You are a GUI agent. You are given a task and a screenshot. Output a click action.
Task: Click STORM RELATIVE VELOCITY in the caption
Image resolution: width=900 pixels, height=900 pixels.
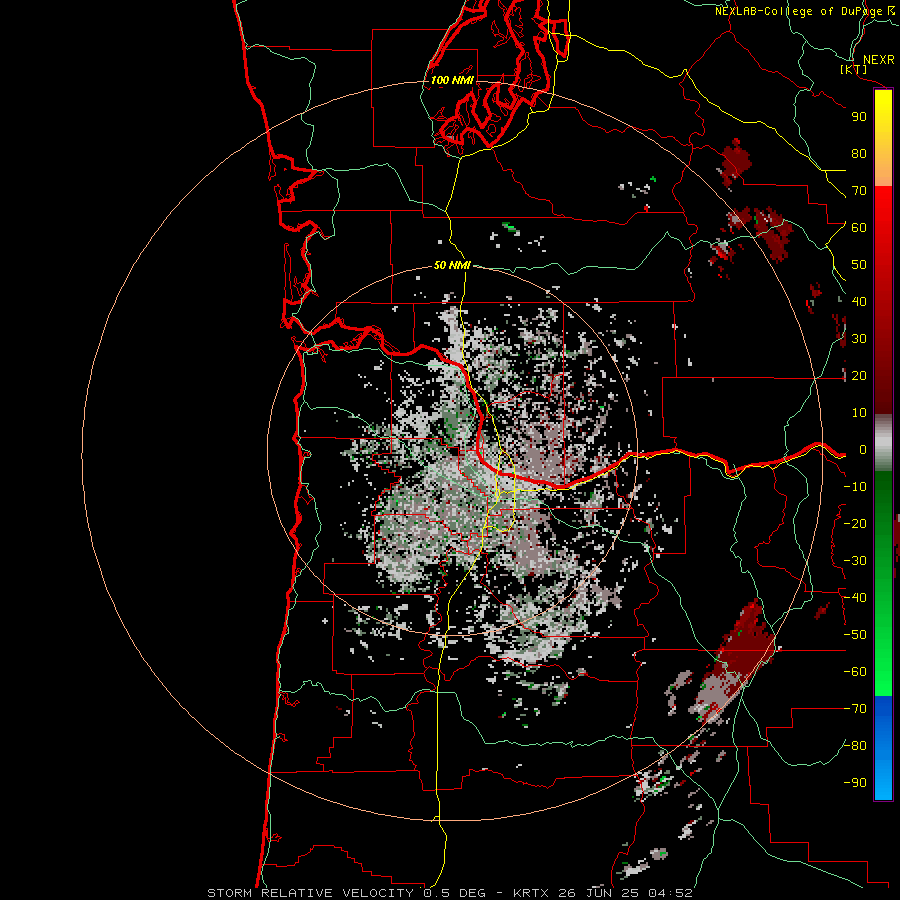310,893
